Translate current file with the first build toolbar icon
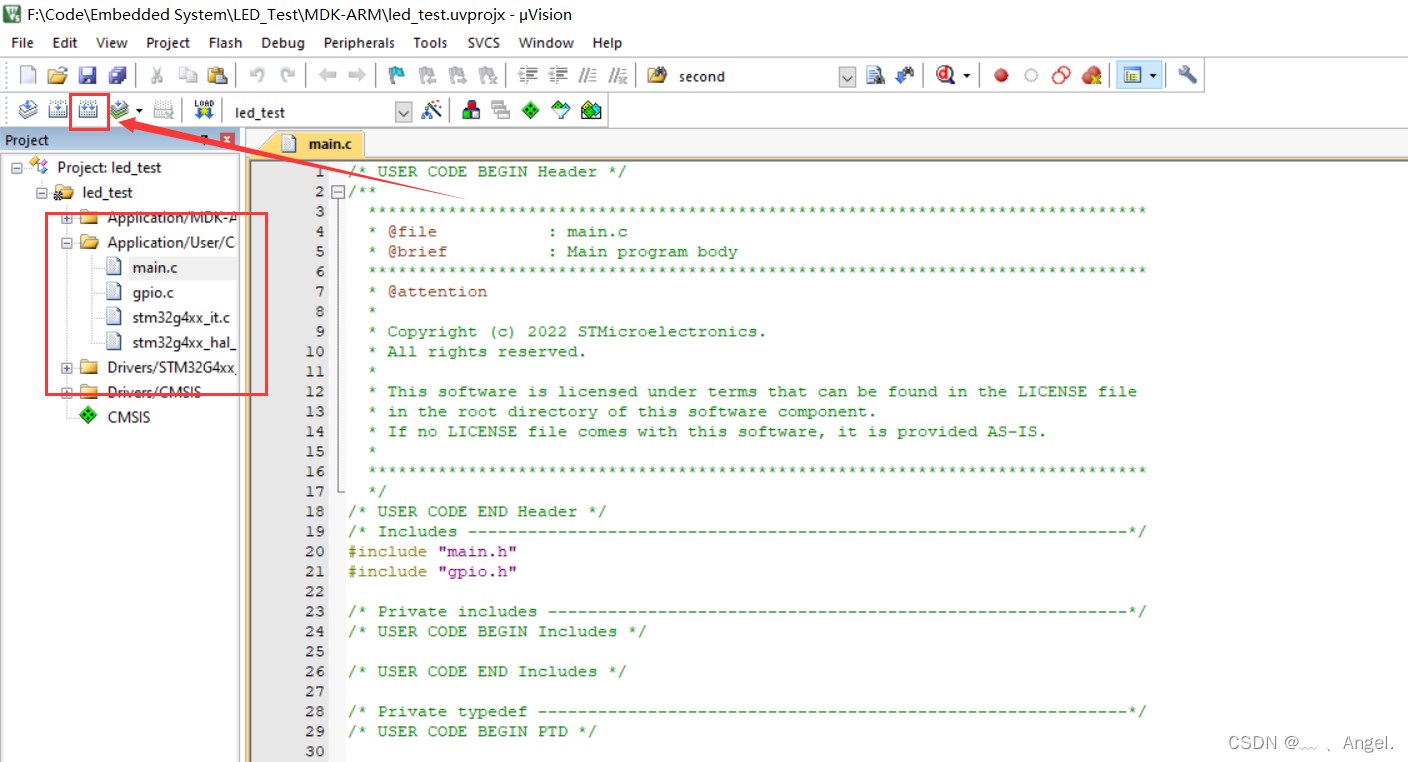This screenshot has width=1408, height=762. coord(28,111)
